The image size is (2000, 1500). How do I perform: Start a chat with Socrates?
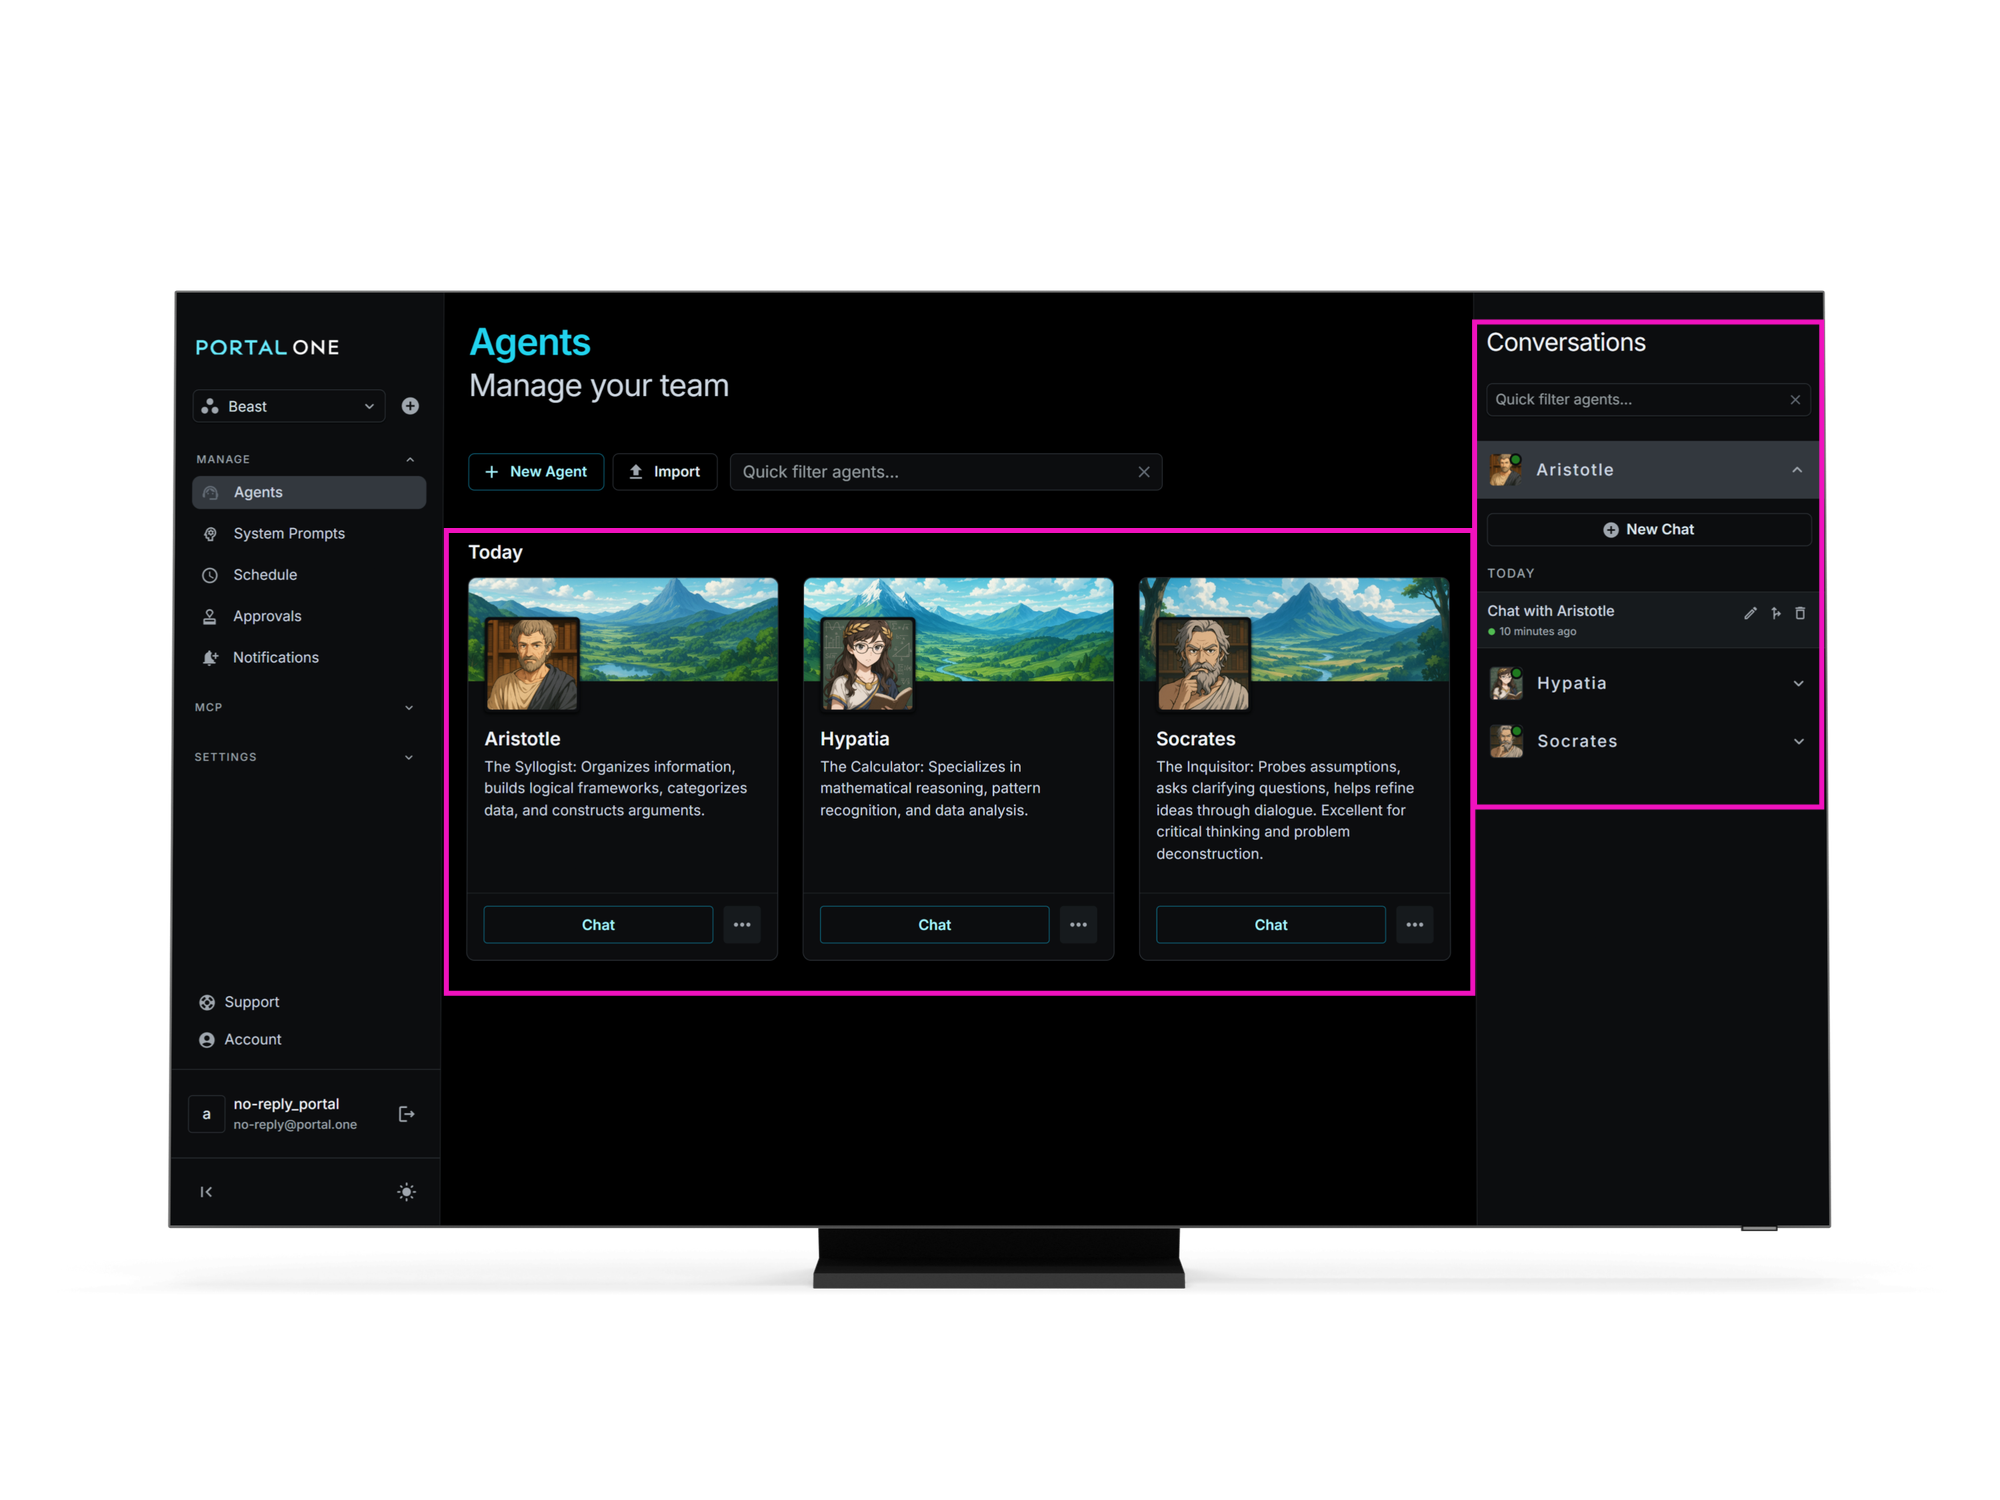(1270, 925)
